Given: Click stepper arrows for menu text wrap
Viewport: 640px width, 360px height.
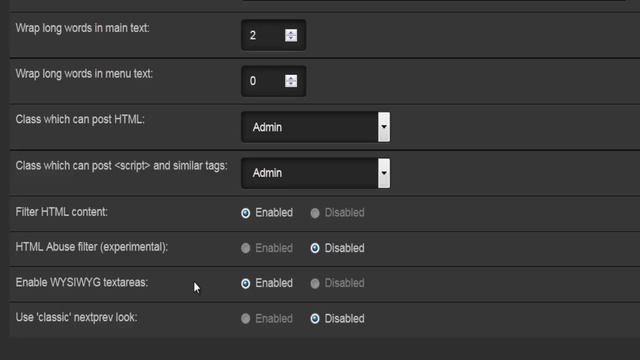Looking at the screenshot, I should coord(291,81).
